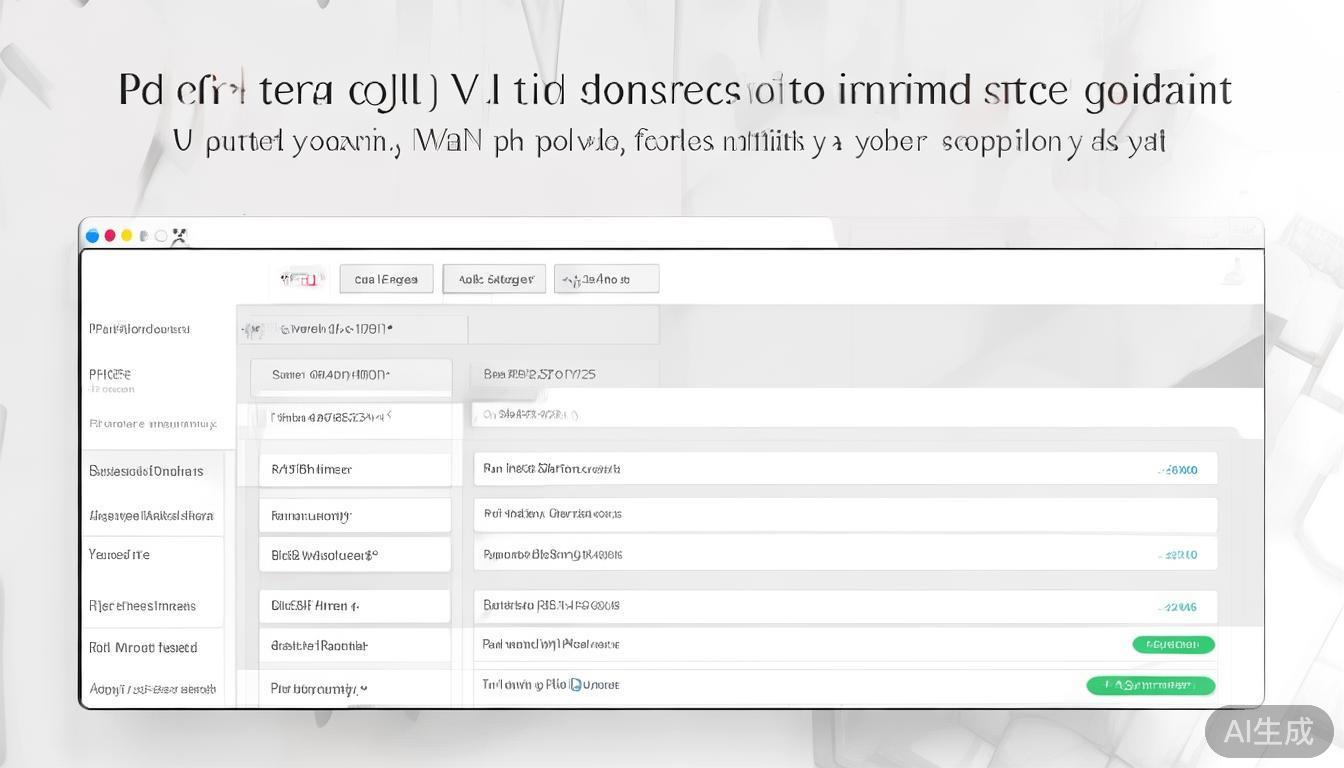Screen dimensions: 1344x768
Task: Expand the 'Sаmeт' field at top of middle column
Action: point(351,375)
